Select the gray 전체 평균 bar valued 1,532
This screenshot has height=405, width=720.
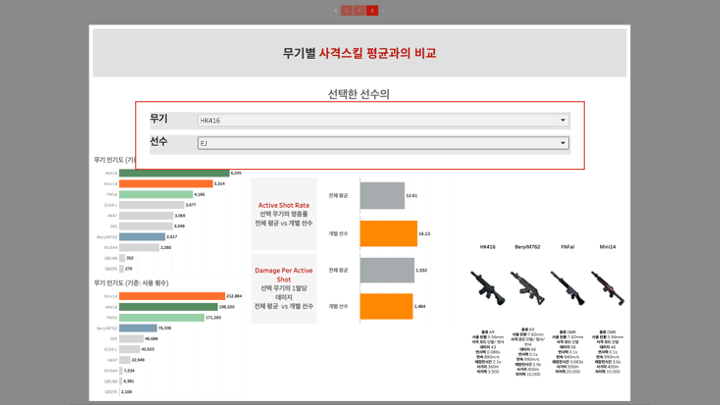[x=387, y=270]
